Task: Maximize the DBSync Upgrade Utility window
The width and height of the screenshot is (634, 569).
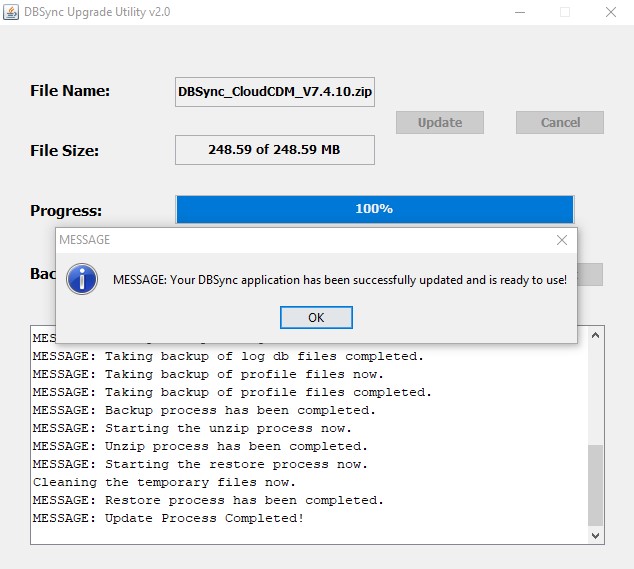Action: coord(565,12)
